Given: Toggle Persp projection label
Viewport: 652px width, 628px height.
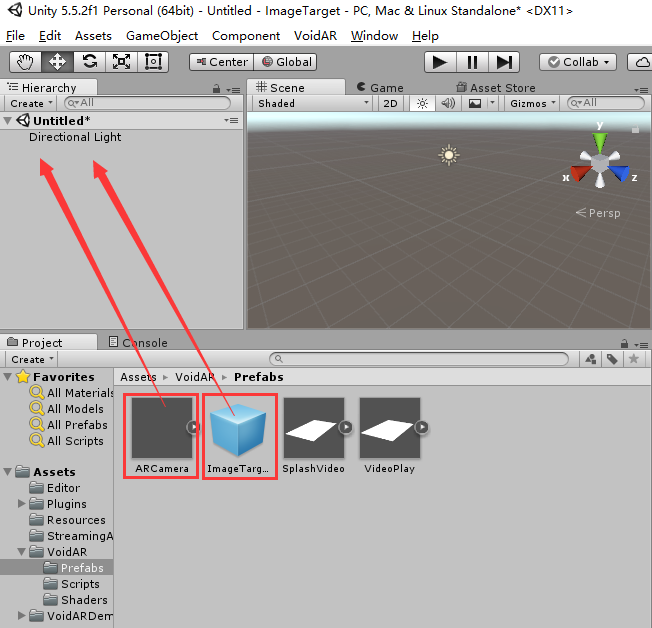Looking at the screenshot, I should pyautogui.click(x=598, y=213).
